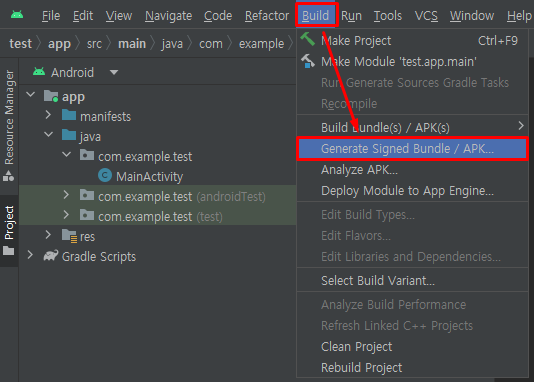Open Build Bundle(s) / APK(s) submenu
The image size is (534, 382).
412,128
